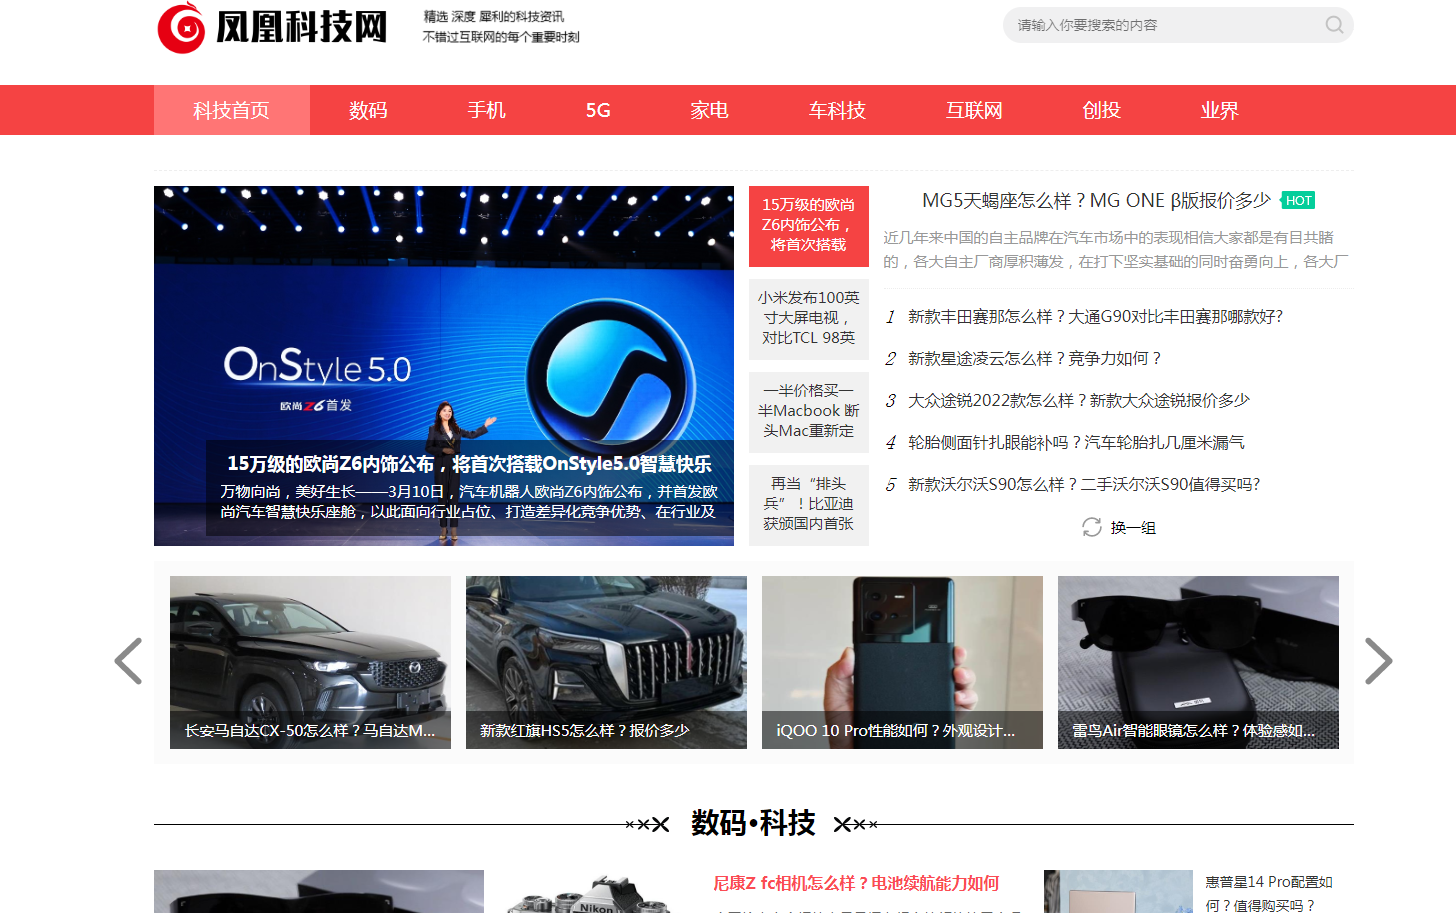Open 尼康Z fc相机怎么样 article link

(x=856, y=884)
